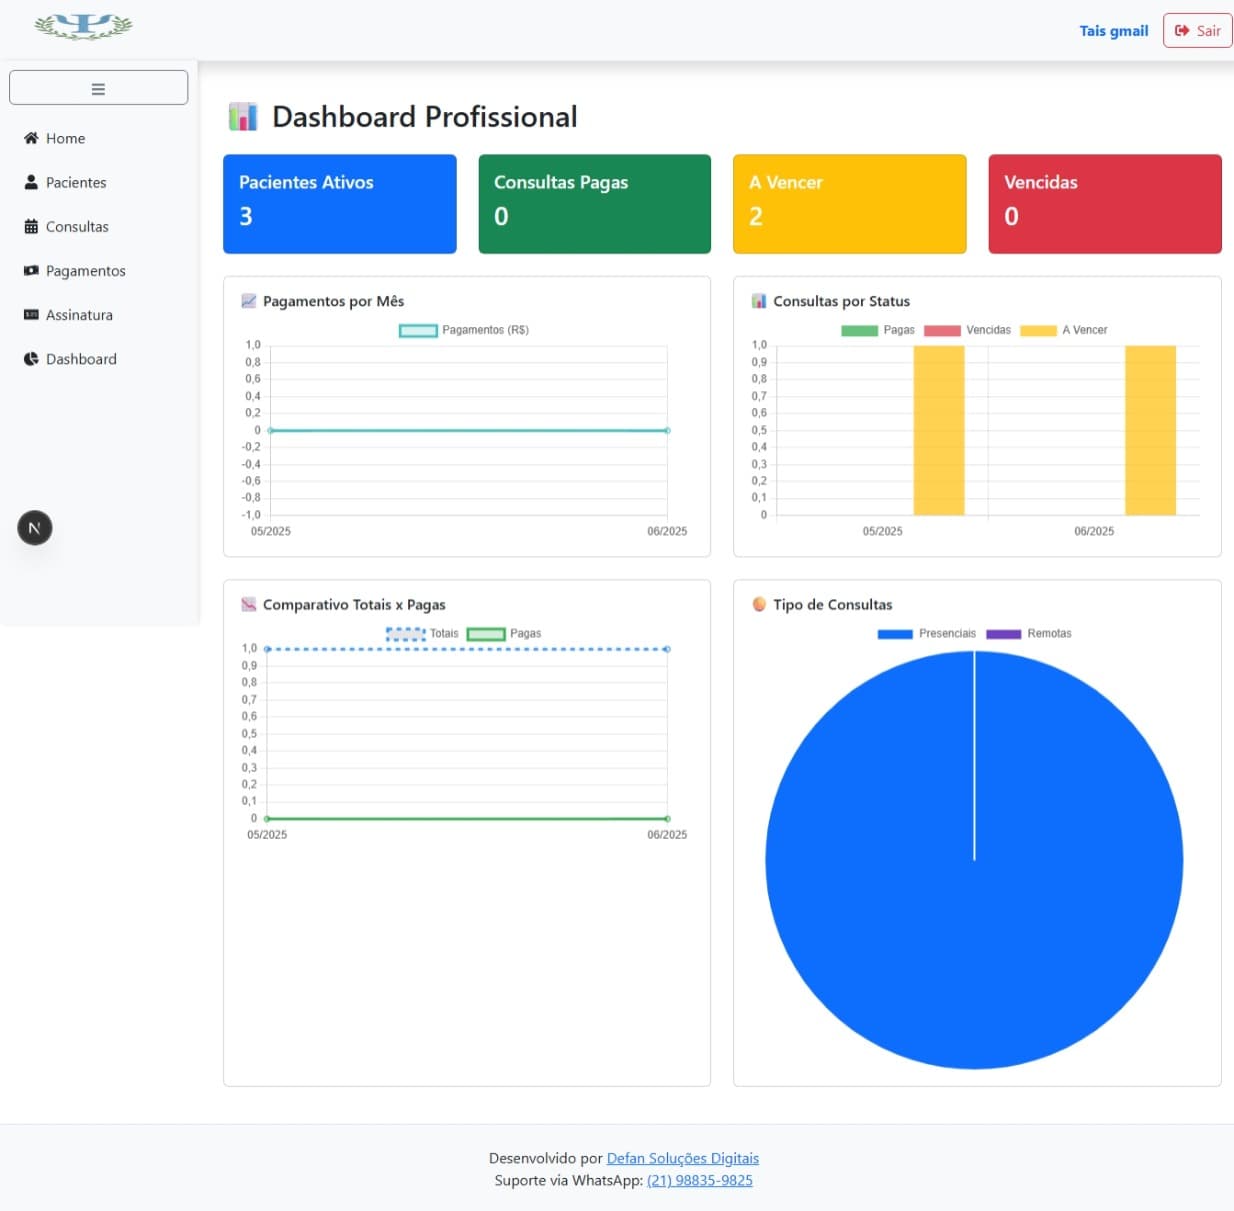Click the Pagamentos camera icon in sidebar
The width and height of the screenshot is (1234, 1211).
click(x=31, y=270)
